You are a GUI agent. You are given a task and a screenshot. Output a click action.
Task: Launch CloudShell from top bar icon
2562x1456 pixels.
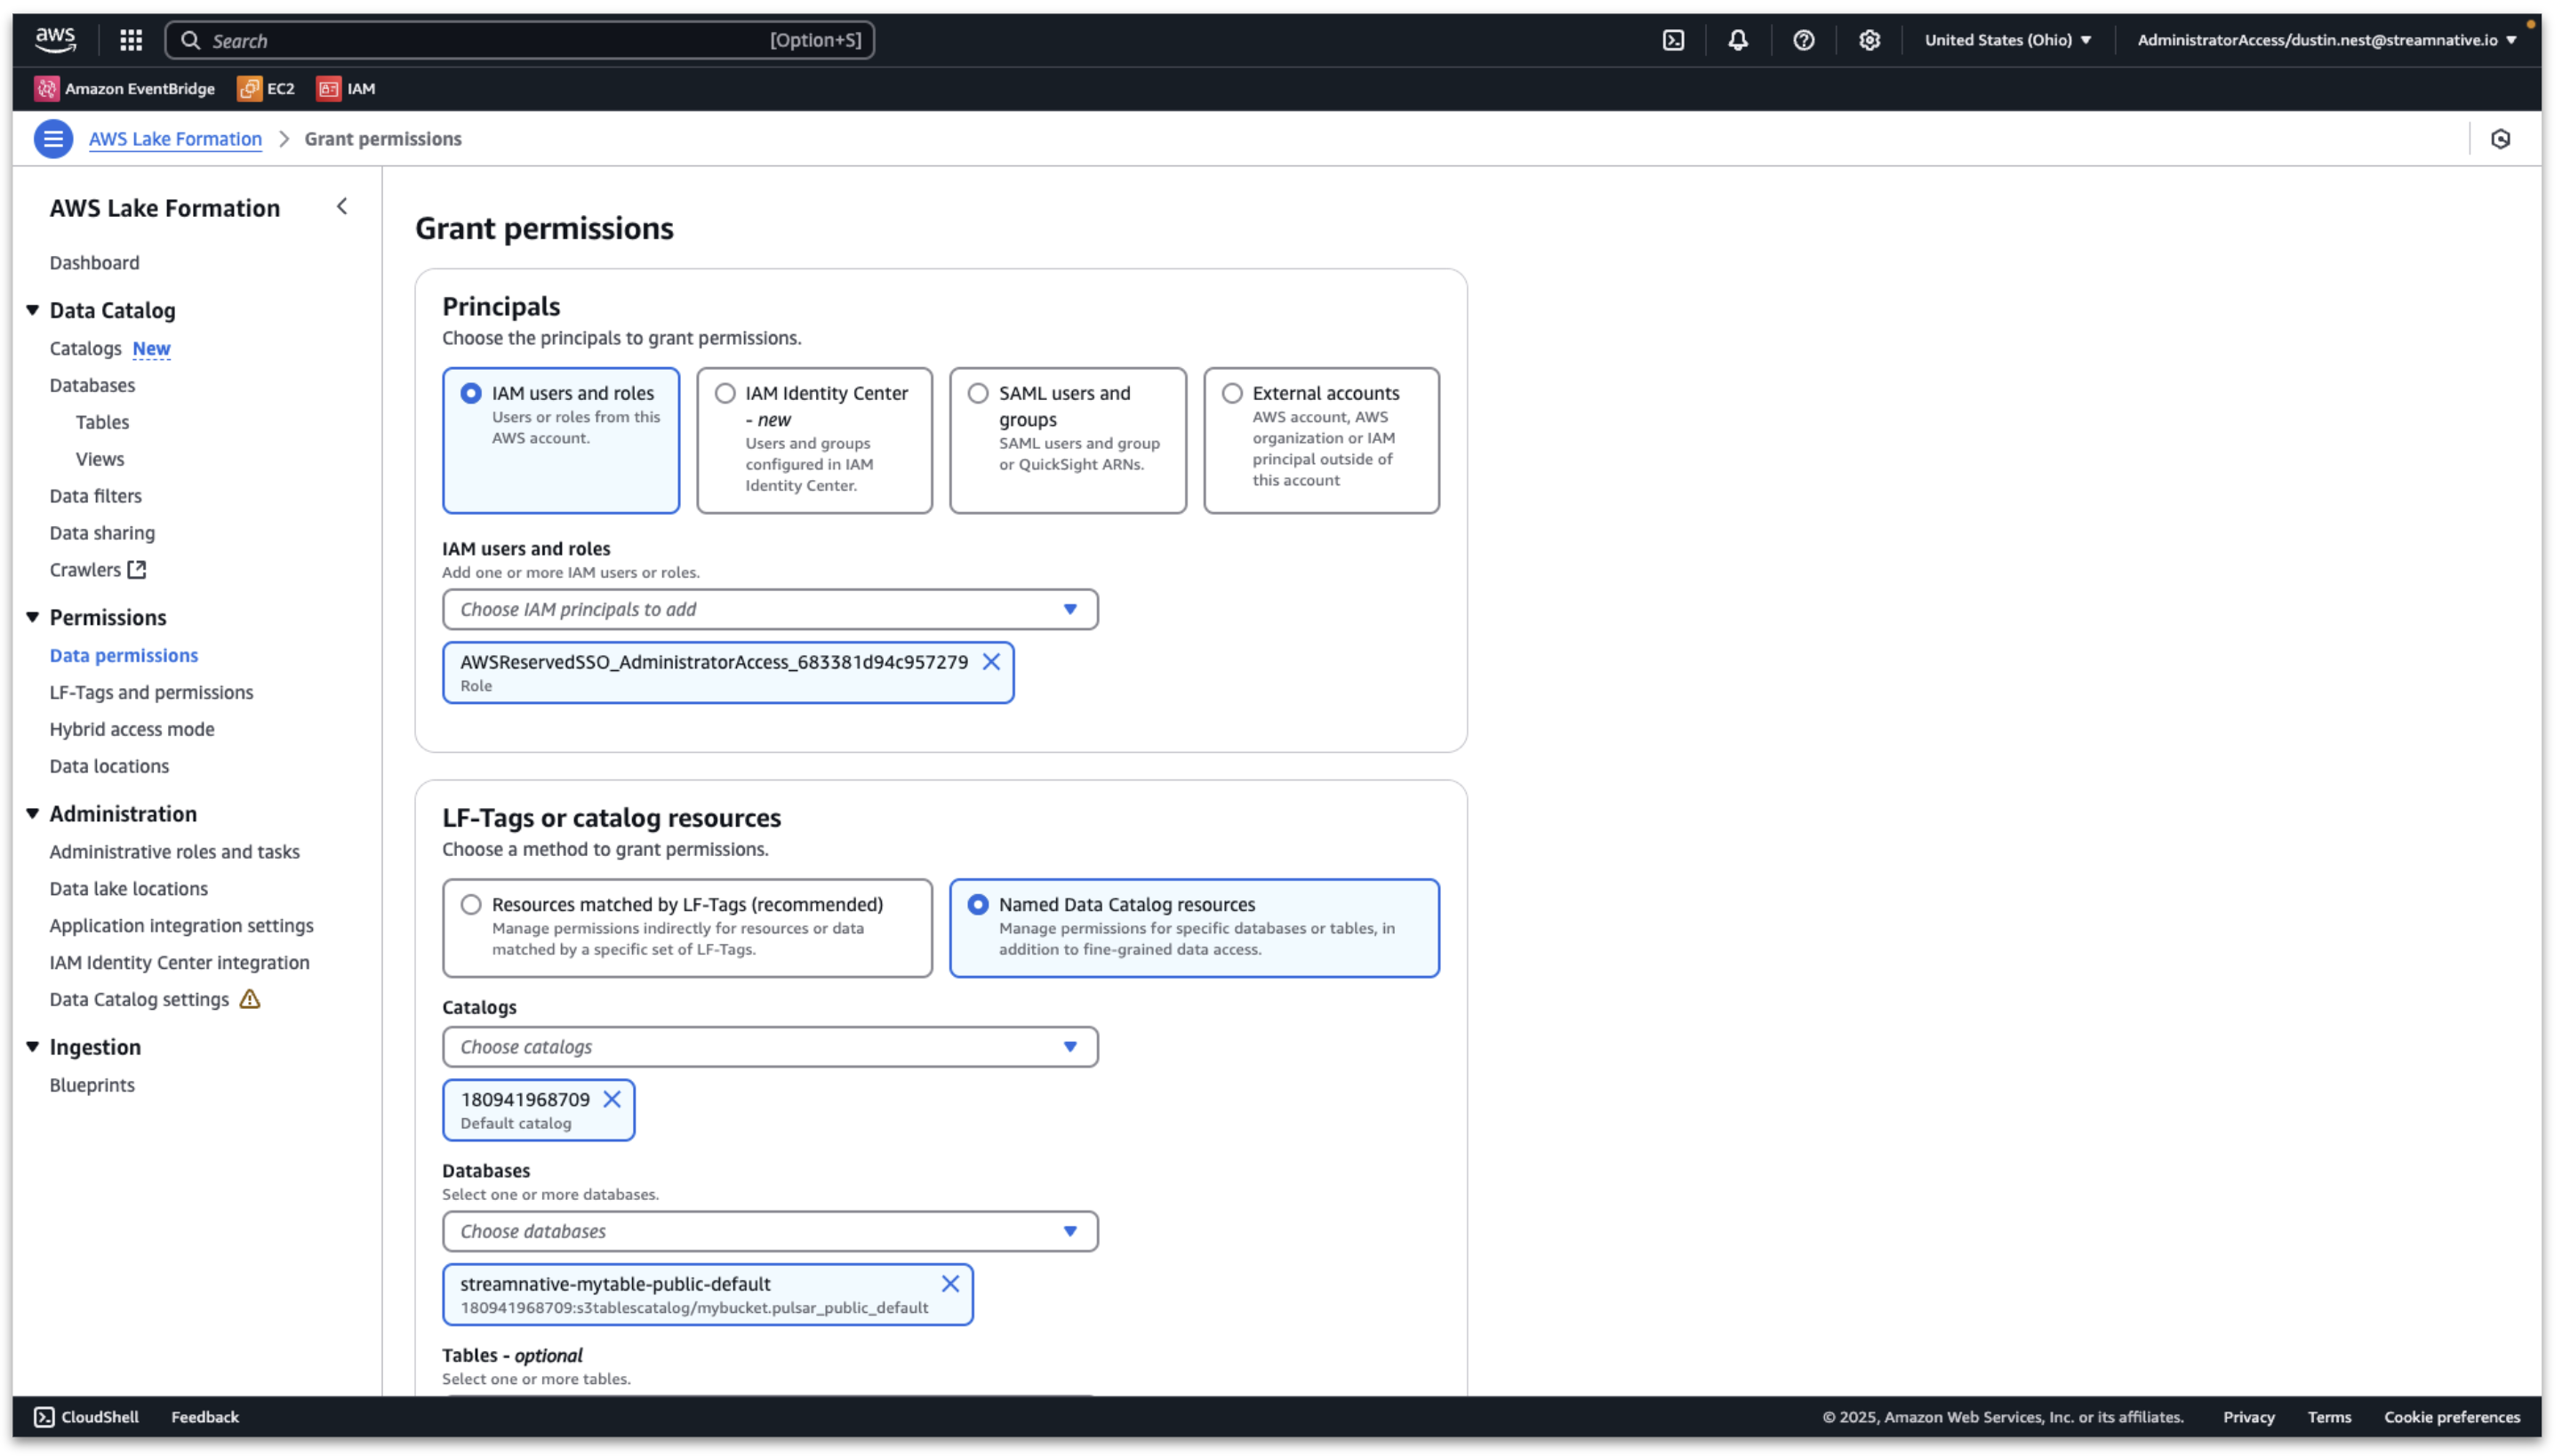[1673, 40]
